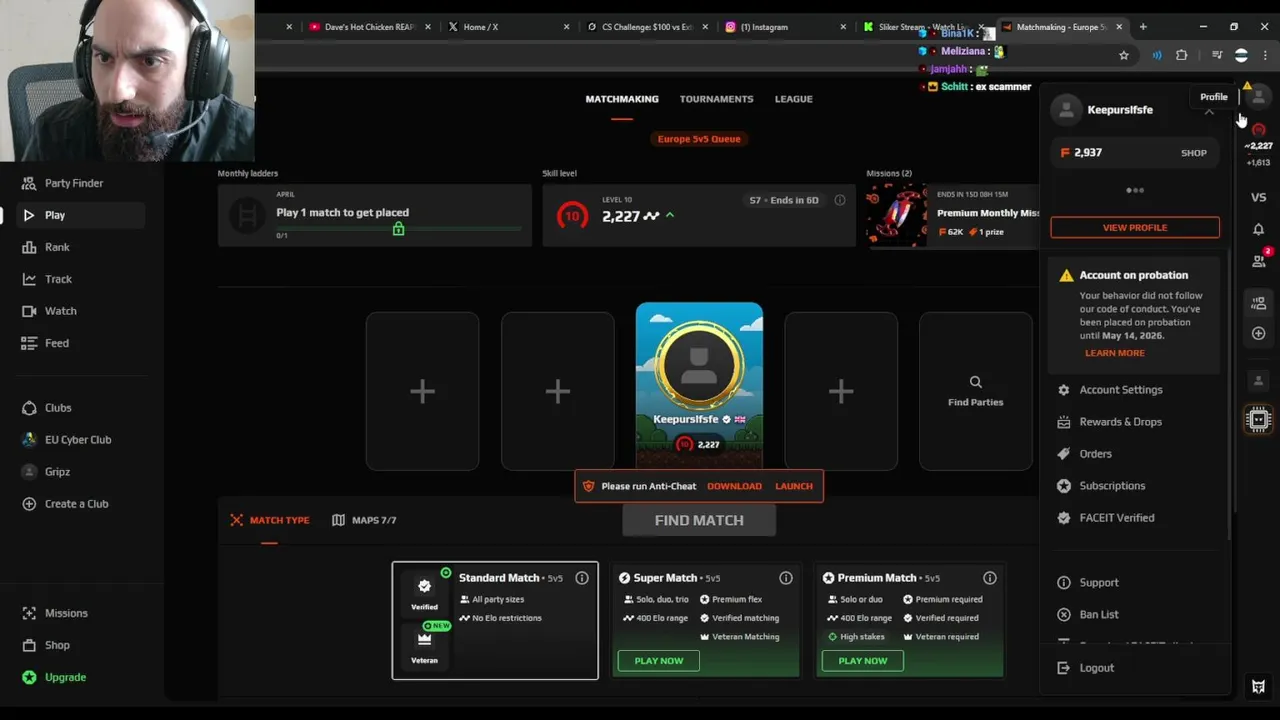The image size is (1280, 720).
Task: Click the Monthly ladders placement card
Action: 375,214
